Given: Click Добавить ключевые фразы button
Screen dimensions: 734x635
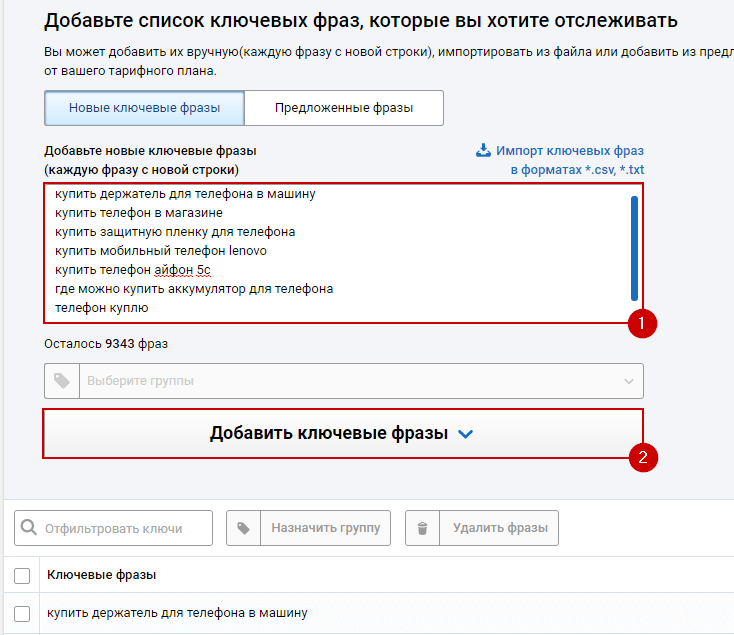Looking at the screenshot, I should pyautogui.click(x=343, y=434).
